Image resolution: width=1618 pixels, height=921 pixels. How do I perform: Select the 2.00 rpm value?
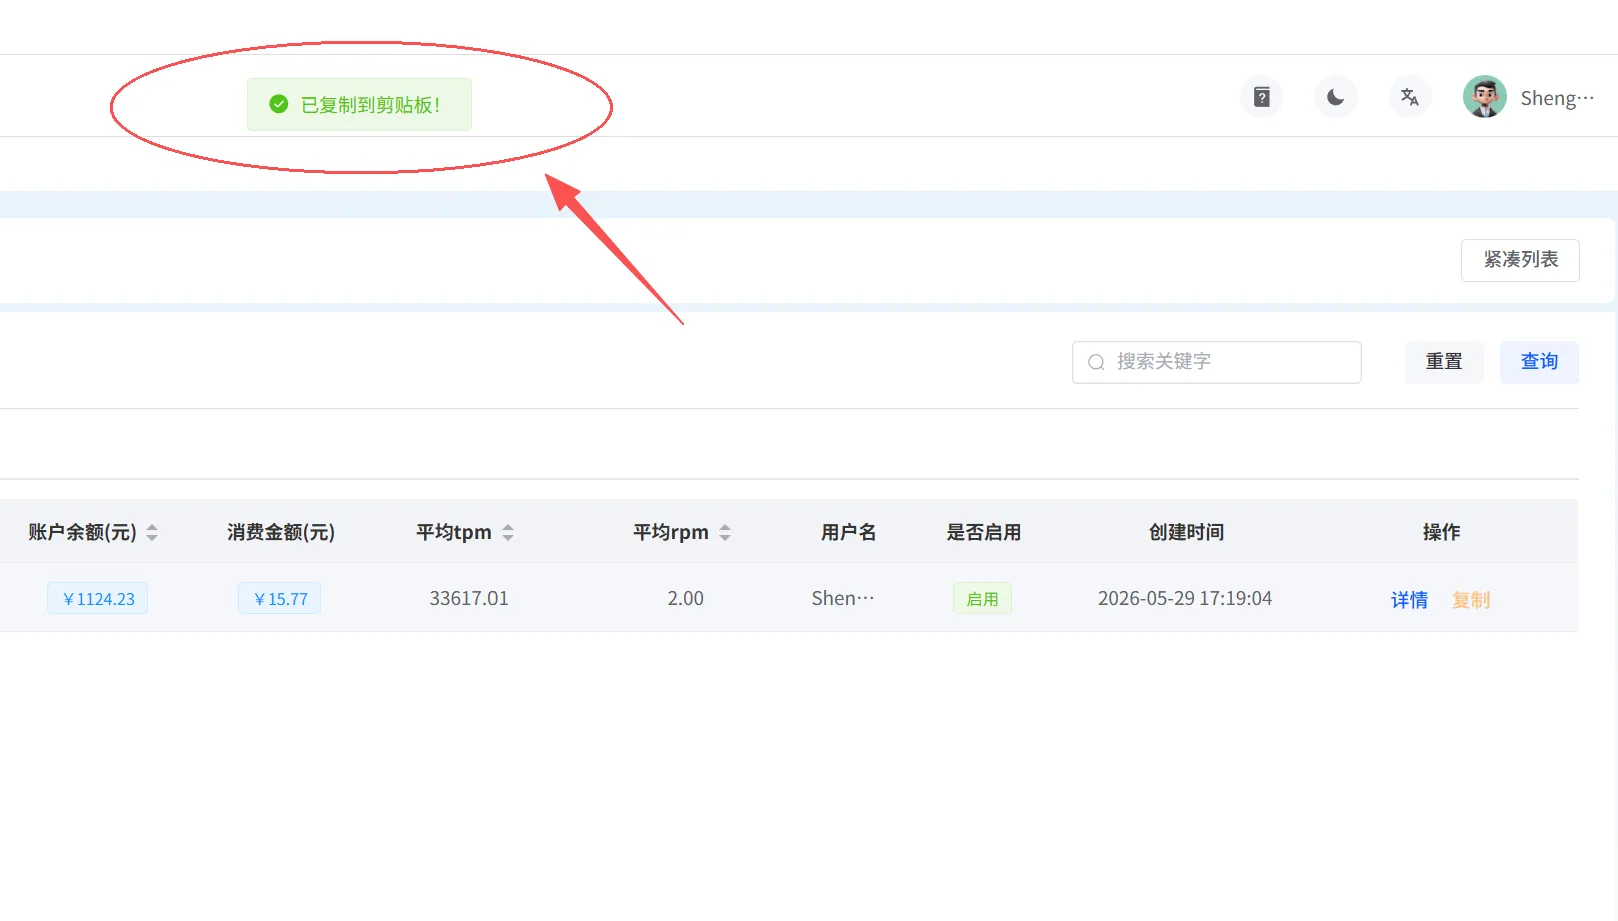coord(686,599)
